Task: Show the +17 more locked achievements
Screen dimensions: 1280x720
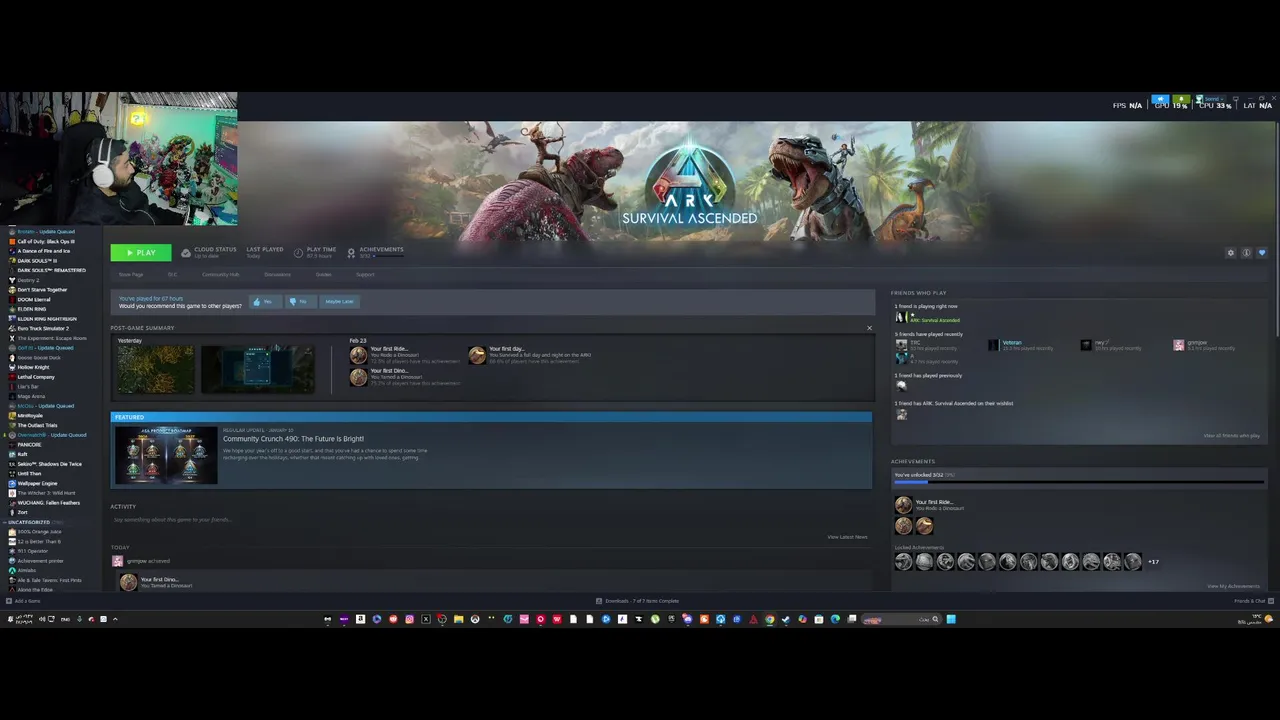Action: click(1153, 562)
